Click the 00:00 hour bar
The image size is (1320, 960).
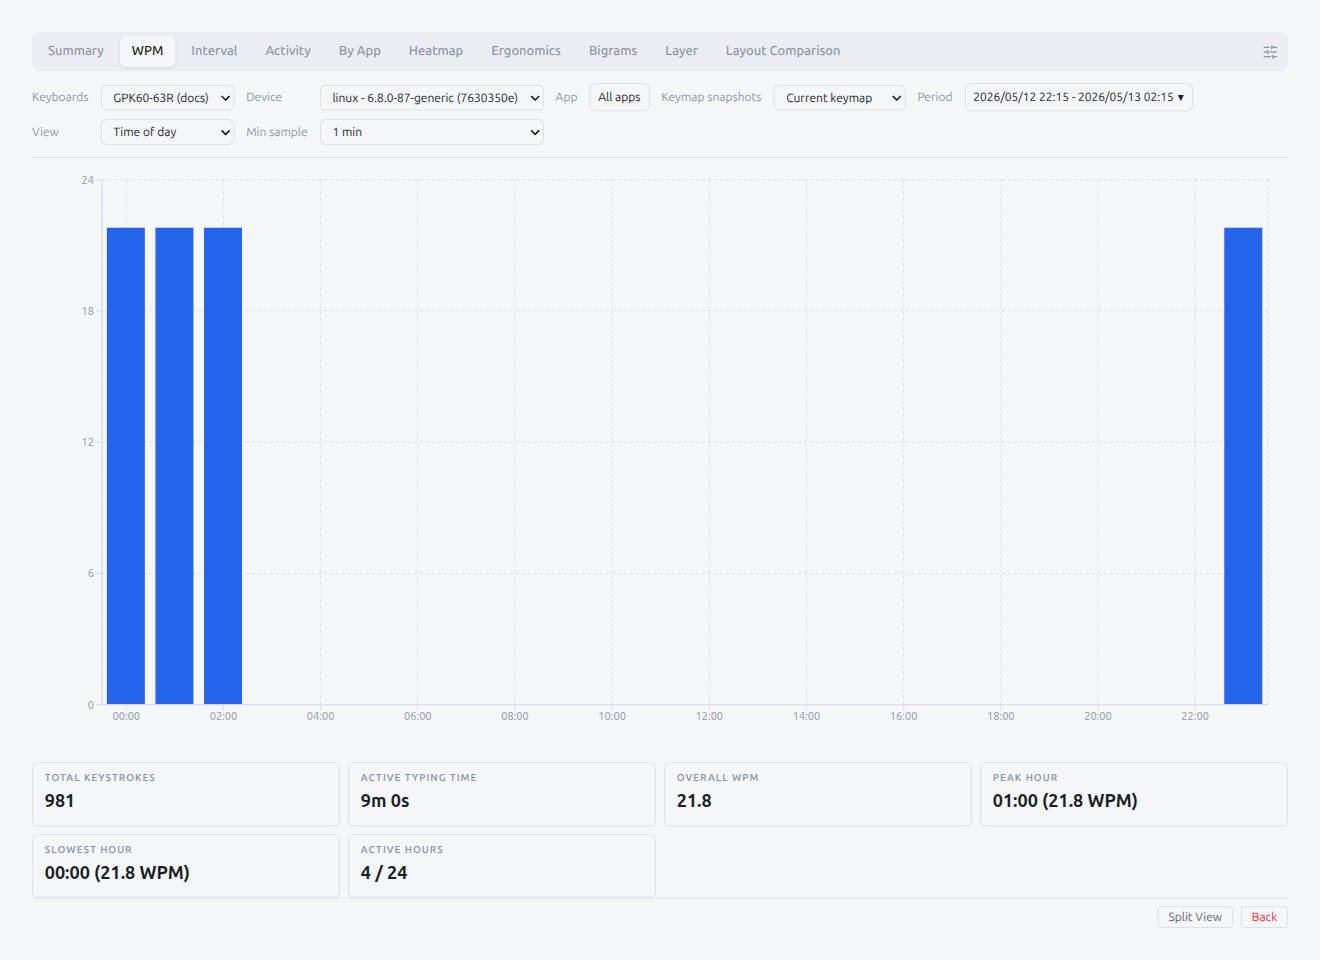[126, 466]
